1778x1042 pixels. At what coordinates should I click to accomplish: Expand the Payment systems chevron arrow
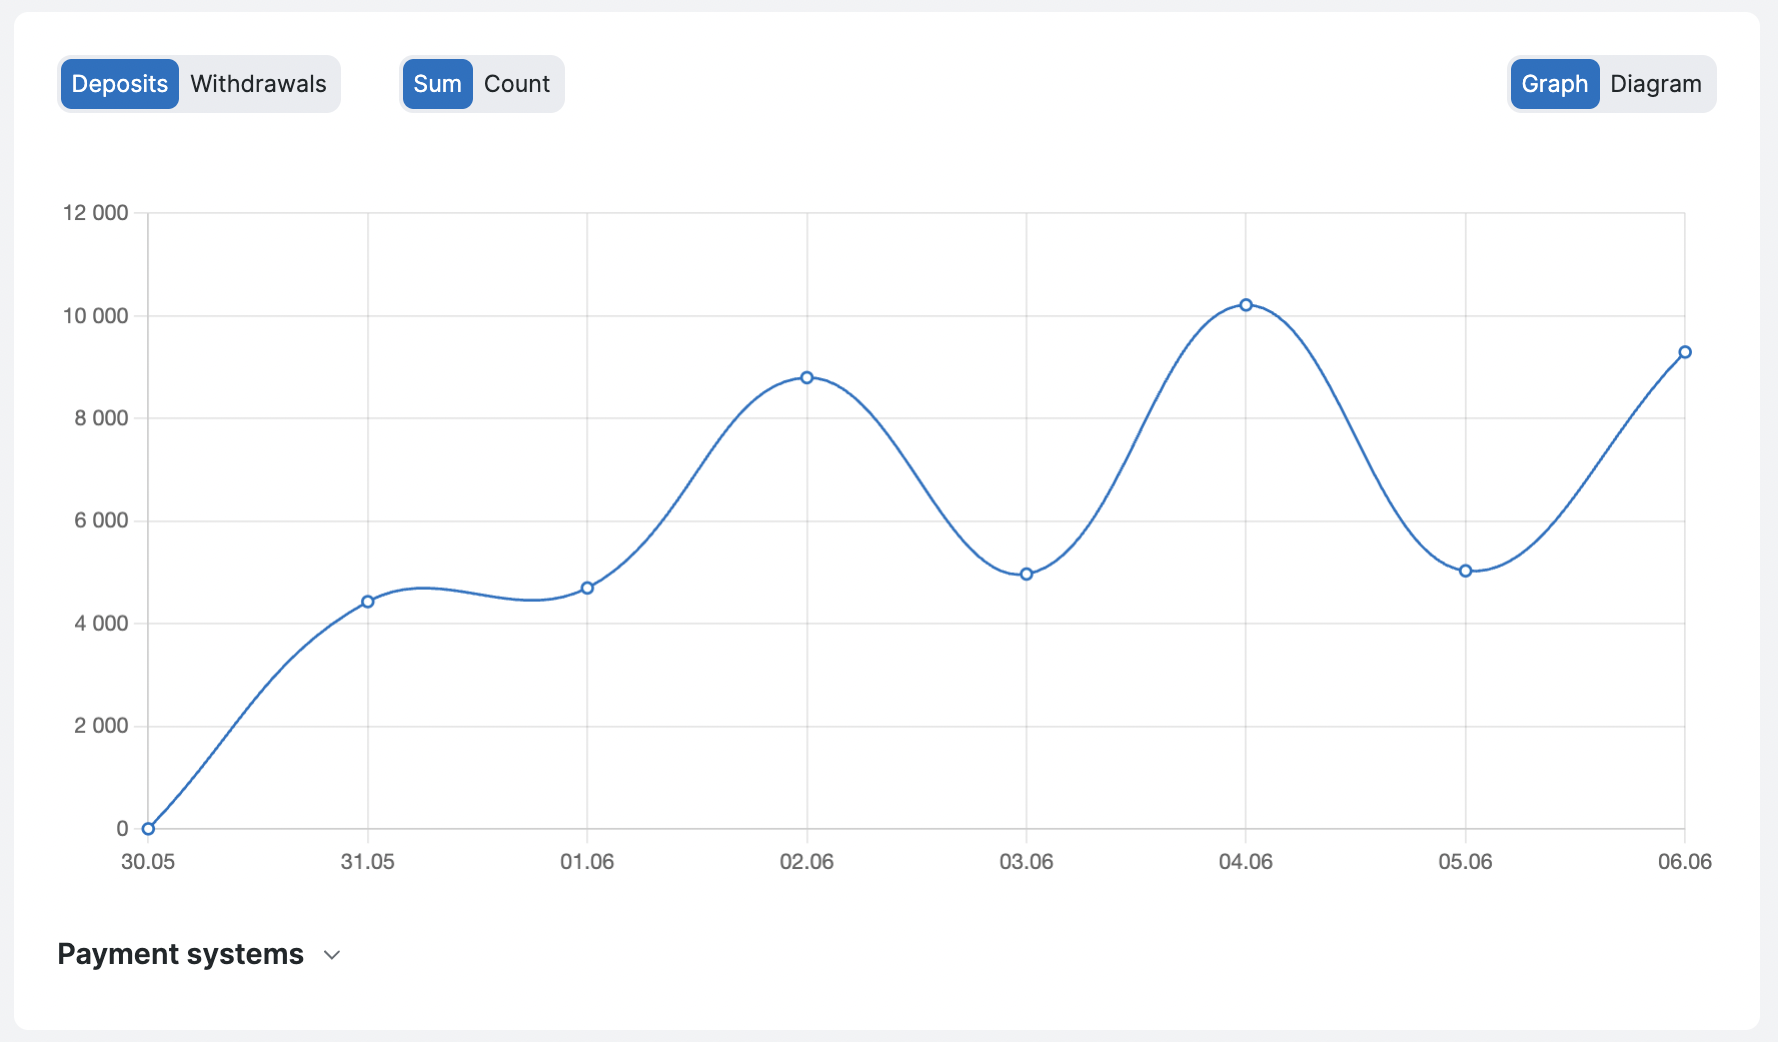(x=332, y=955)
